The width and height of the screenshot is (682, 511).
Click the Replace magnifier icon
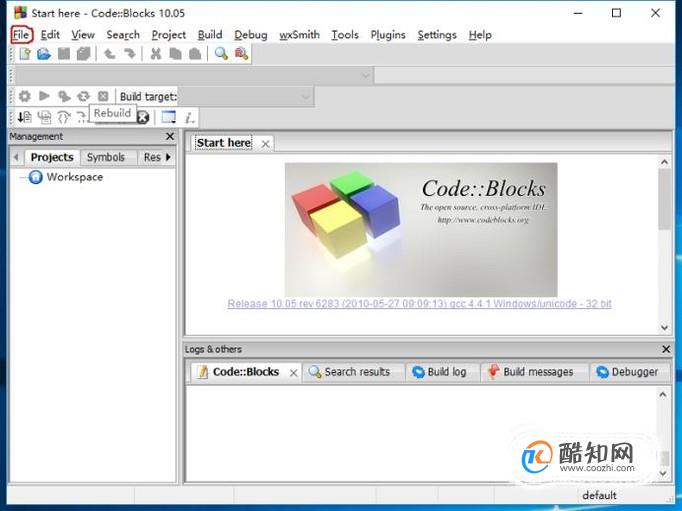point(241,54)
